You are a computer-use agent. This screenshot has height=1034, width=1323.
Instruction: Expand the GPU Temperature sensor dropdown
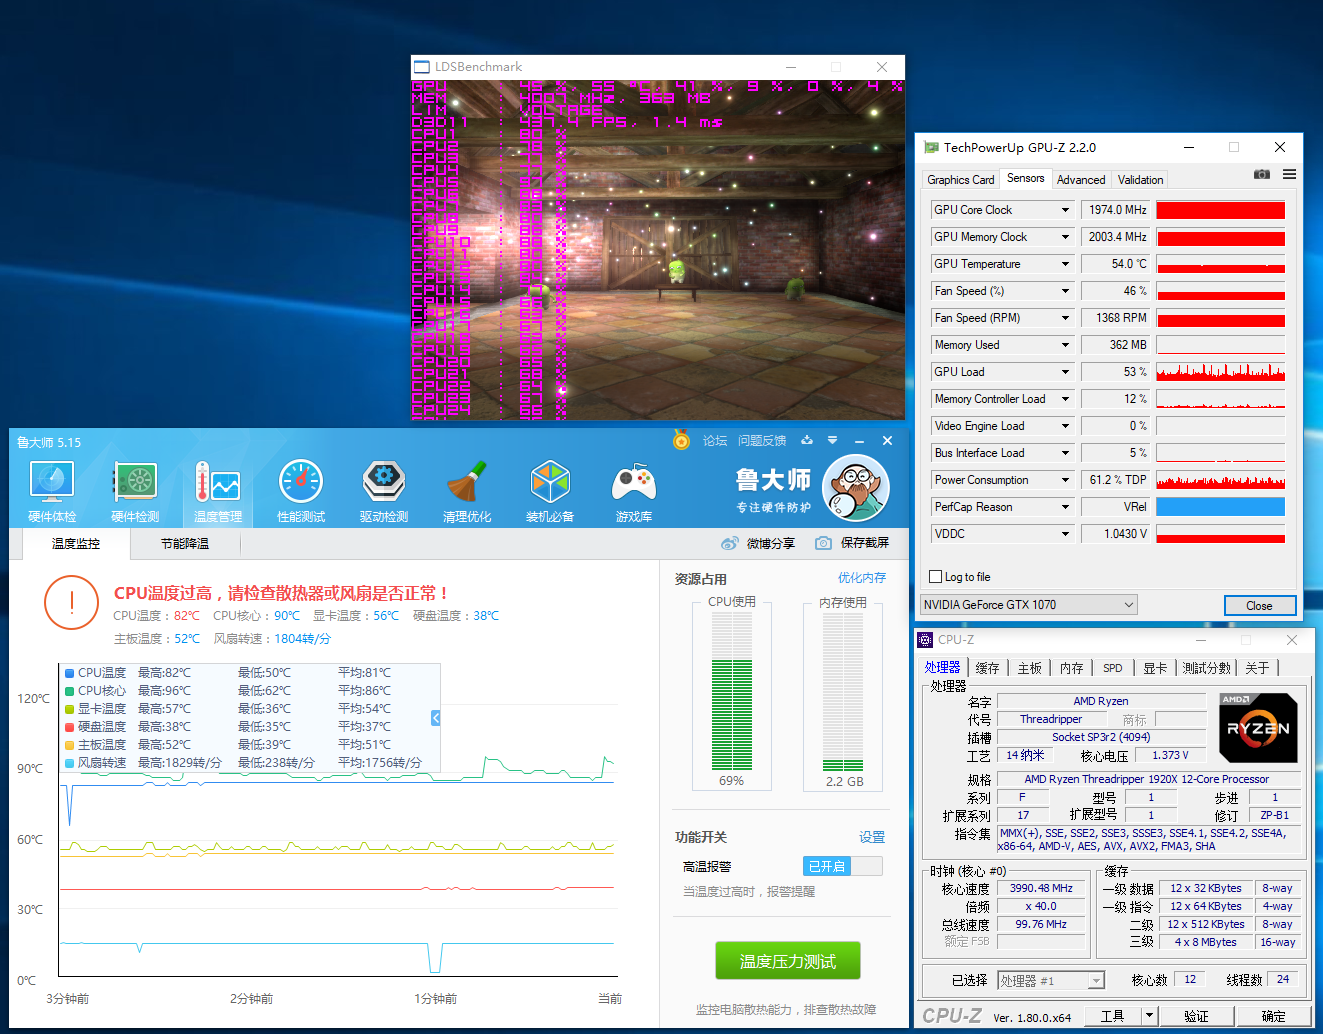(x=1065, y=264)
